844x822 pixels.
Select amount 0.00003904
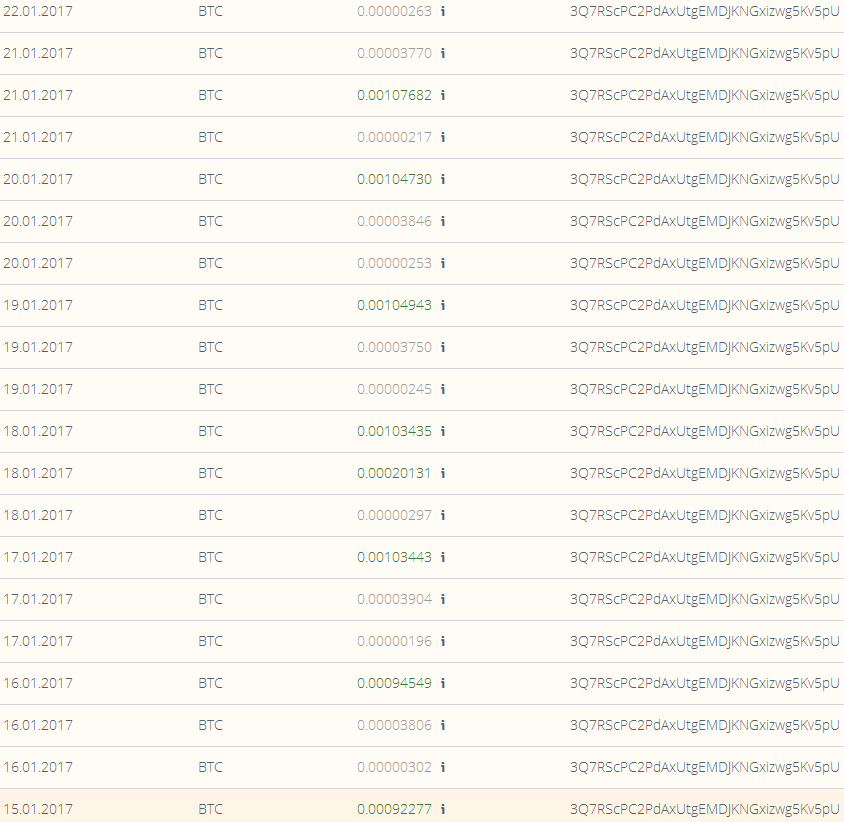point(395,599)
